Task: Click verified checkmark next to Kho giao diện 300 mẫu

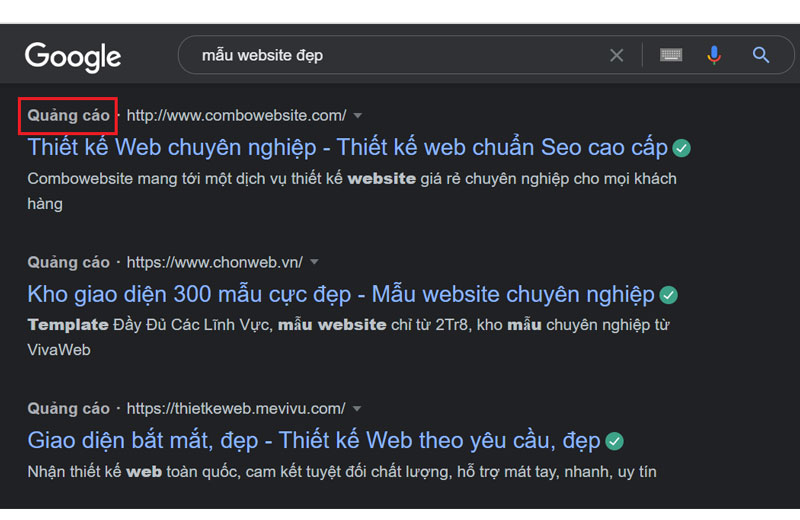Action: [668, 295]
